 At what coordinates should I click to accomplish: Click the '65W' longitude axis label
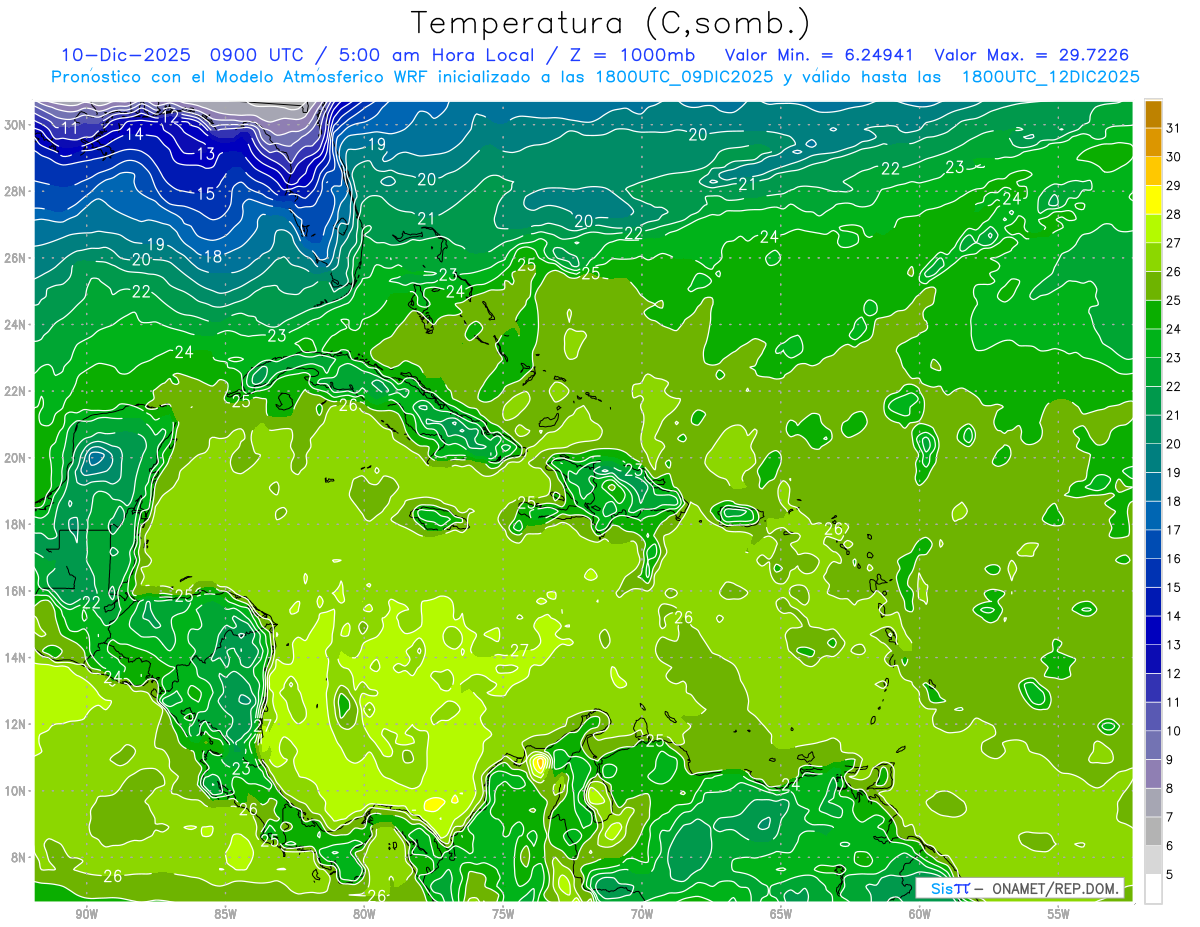(781, 914)
